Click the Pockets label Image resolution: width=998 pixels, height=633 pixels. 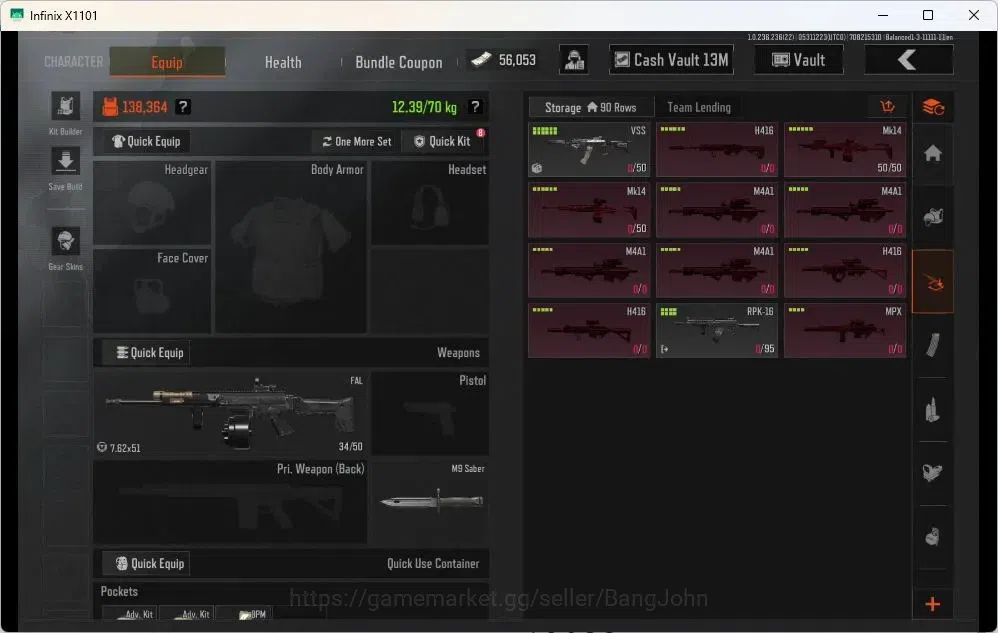(x=119, y=591)
